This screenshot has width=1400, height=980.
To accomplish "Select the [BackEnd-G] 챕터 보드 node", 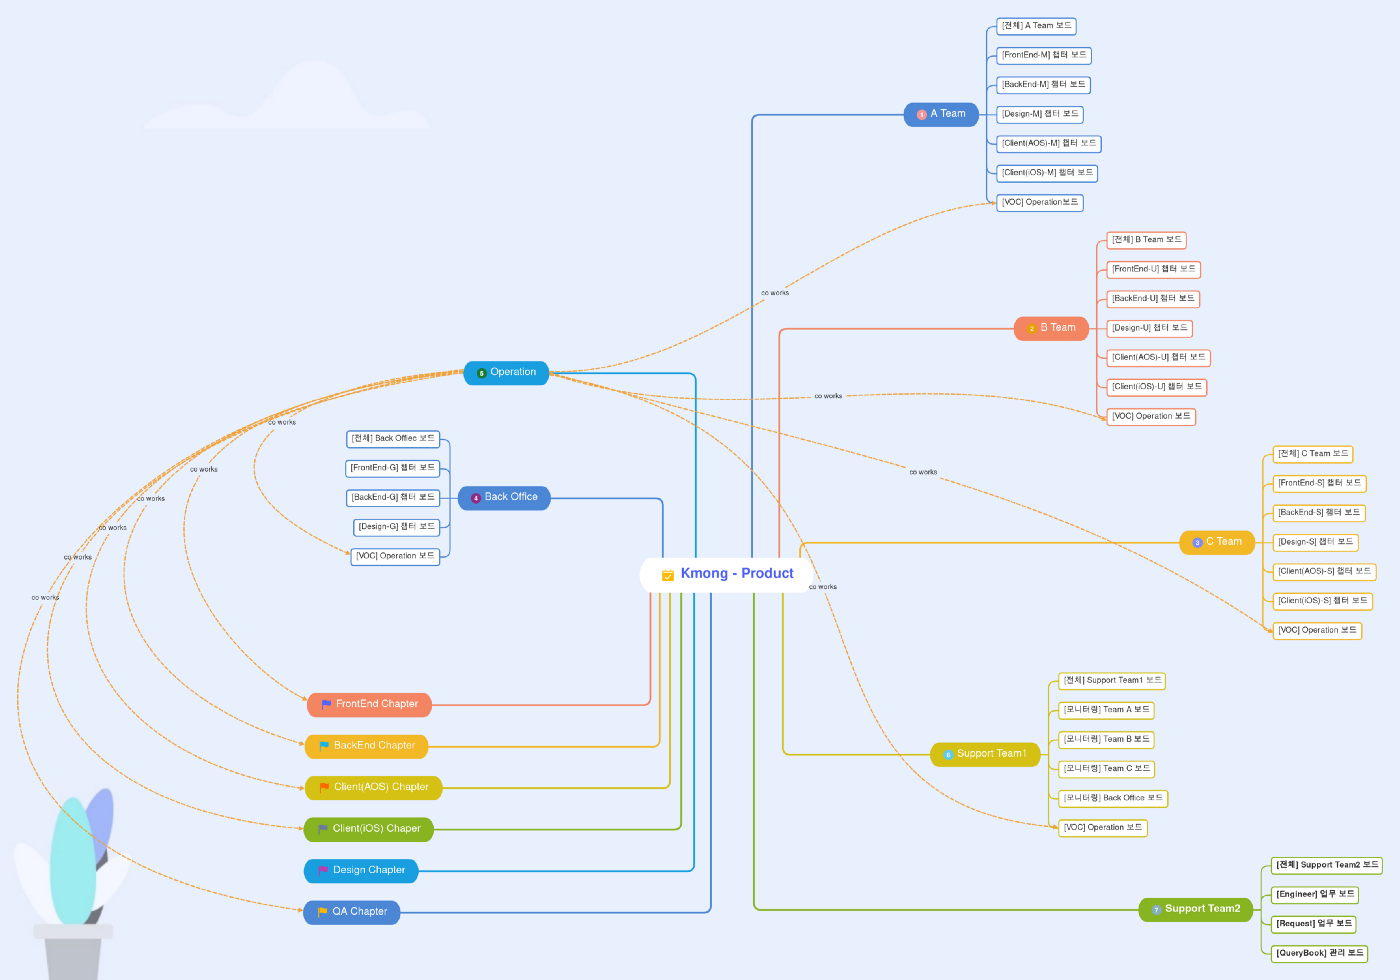I will (x=393, y=497).
